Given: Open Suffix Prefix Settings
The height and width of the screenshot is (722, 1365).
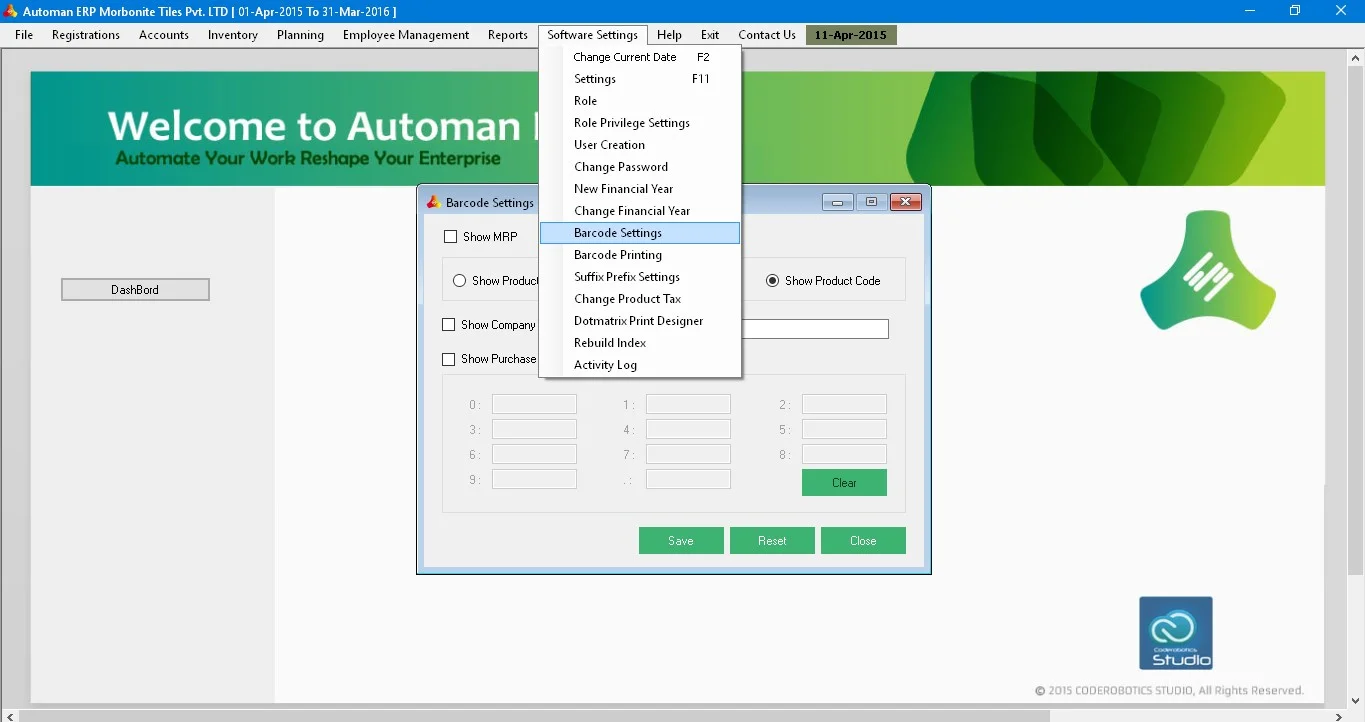Looking at the screenshot, I should tap(640, 277).
